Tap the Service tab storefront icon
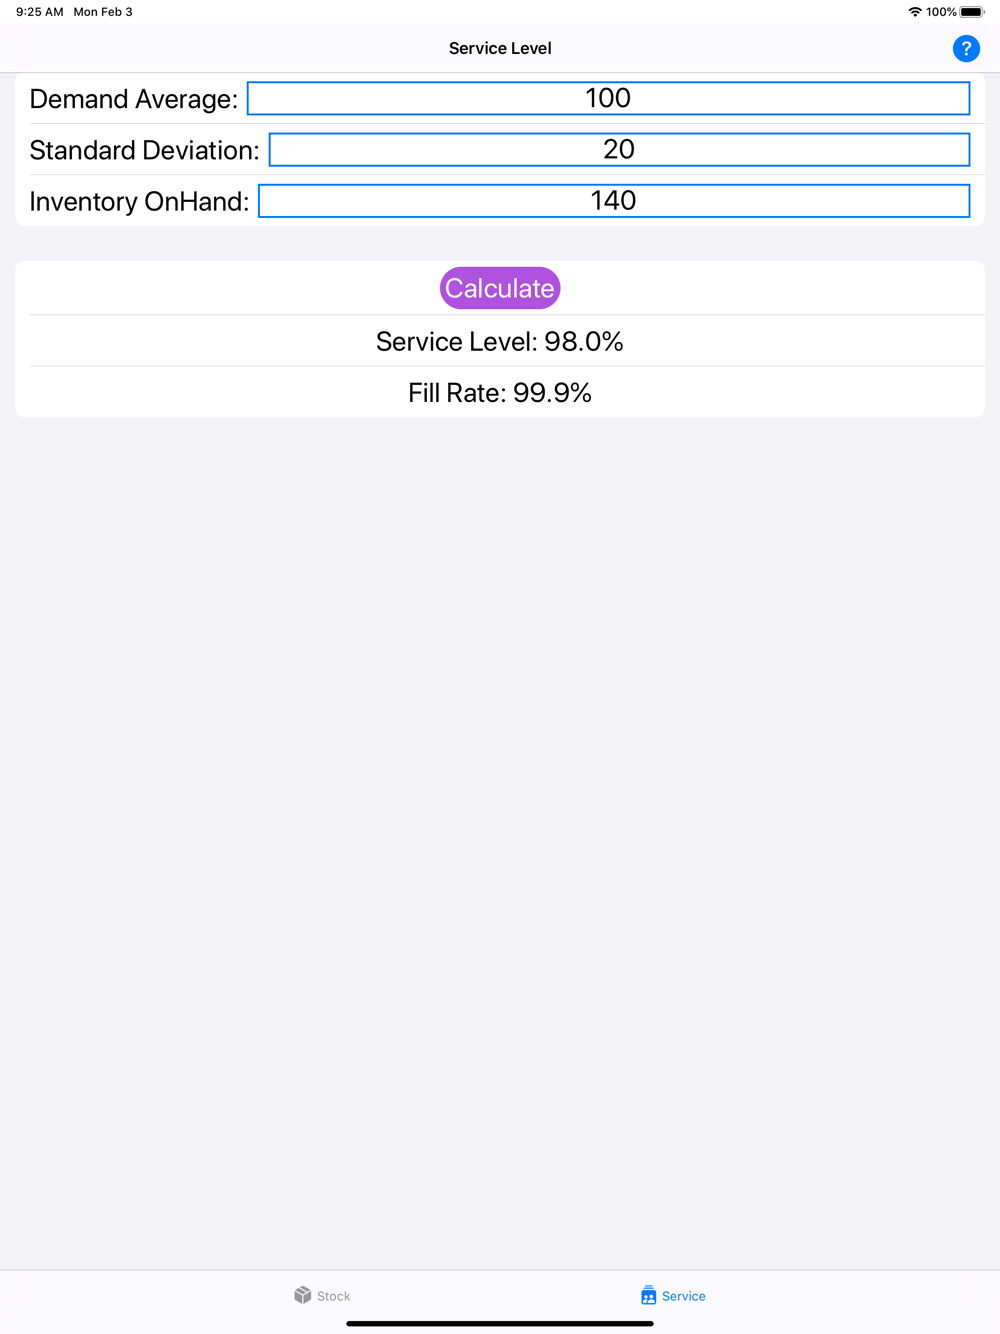This screenshot has width=1000, height=1334. (648, 1295)
